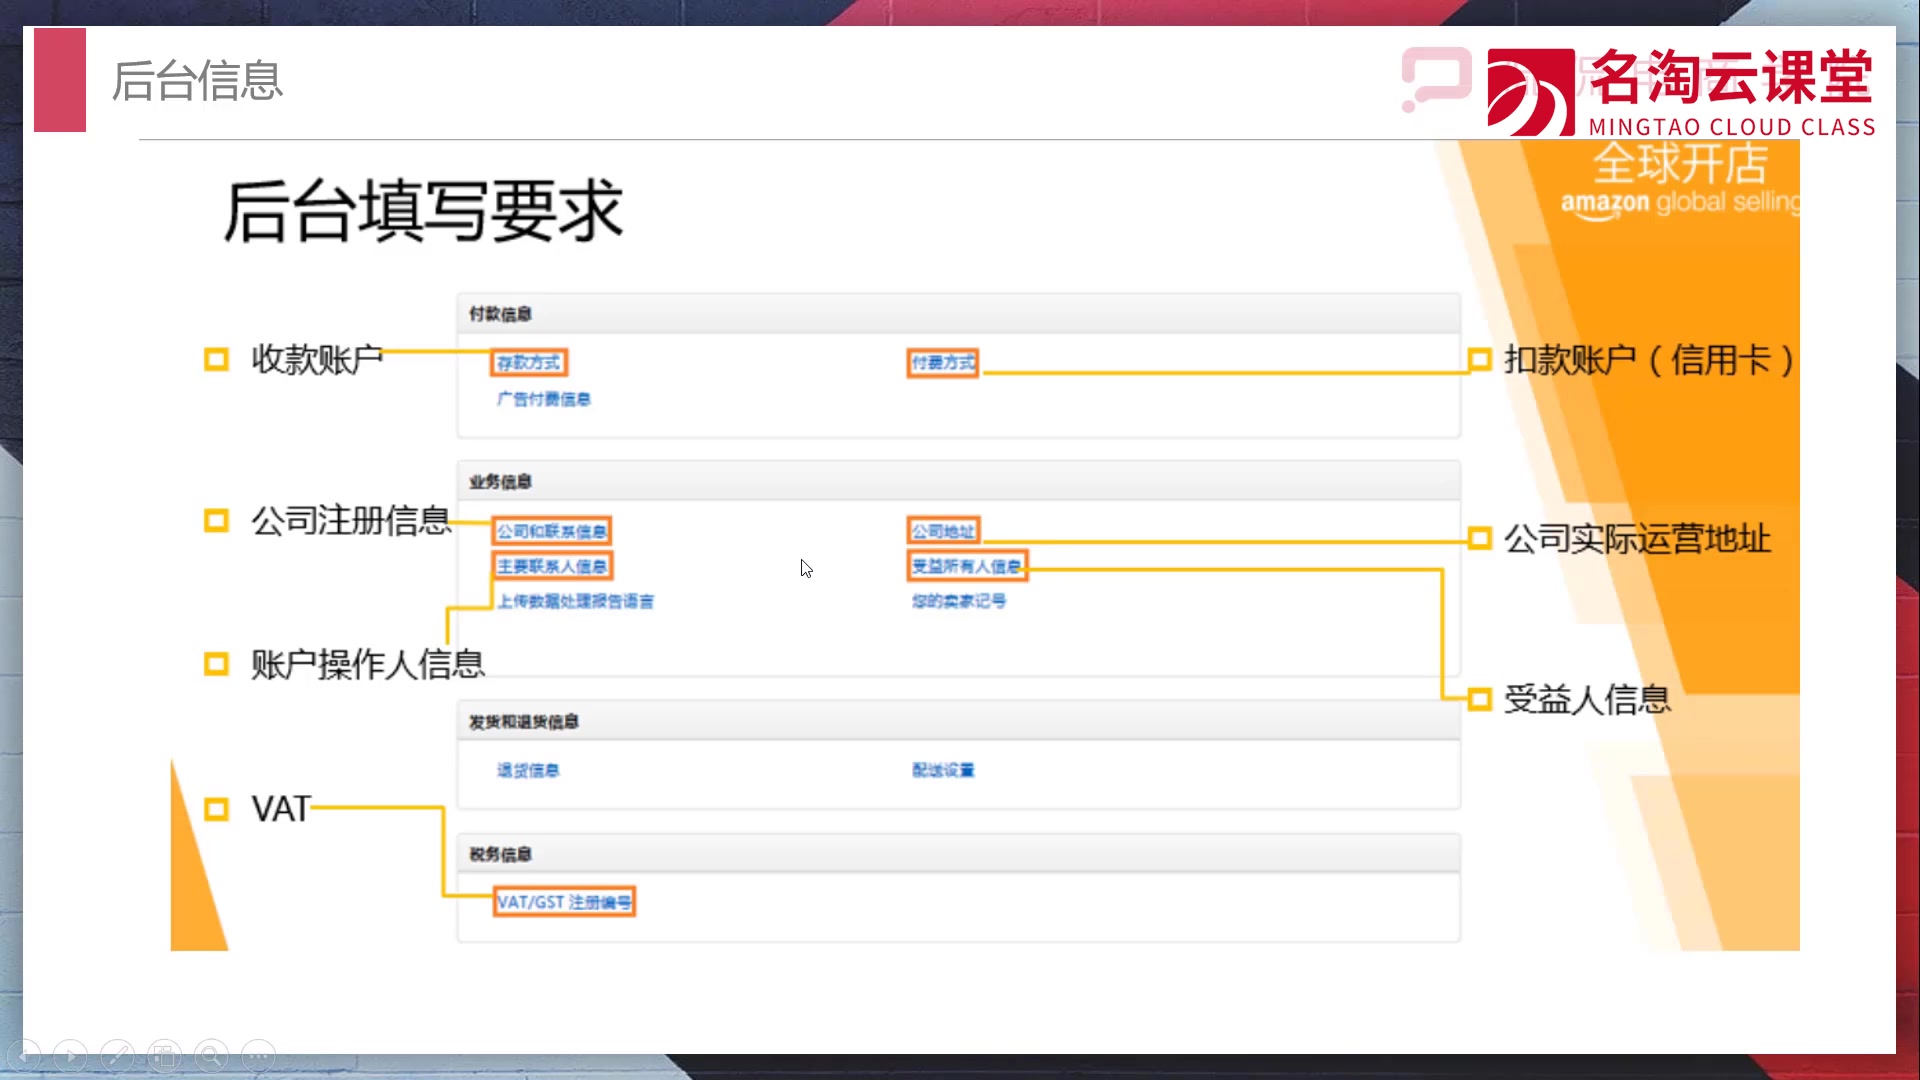The width and height of the screenshot is (1920, 1080).
Task: Open more slideshow options ellipsis
Action: [x=259, y=1055]
